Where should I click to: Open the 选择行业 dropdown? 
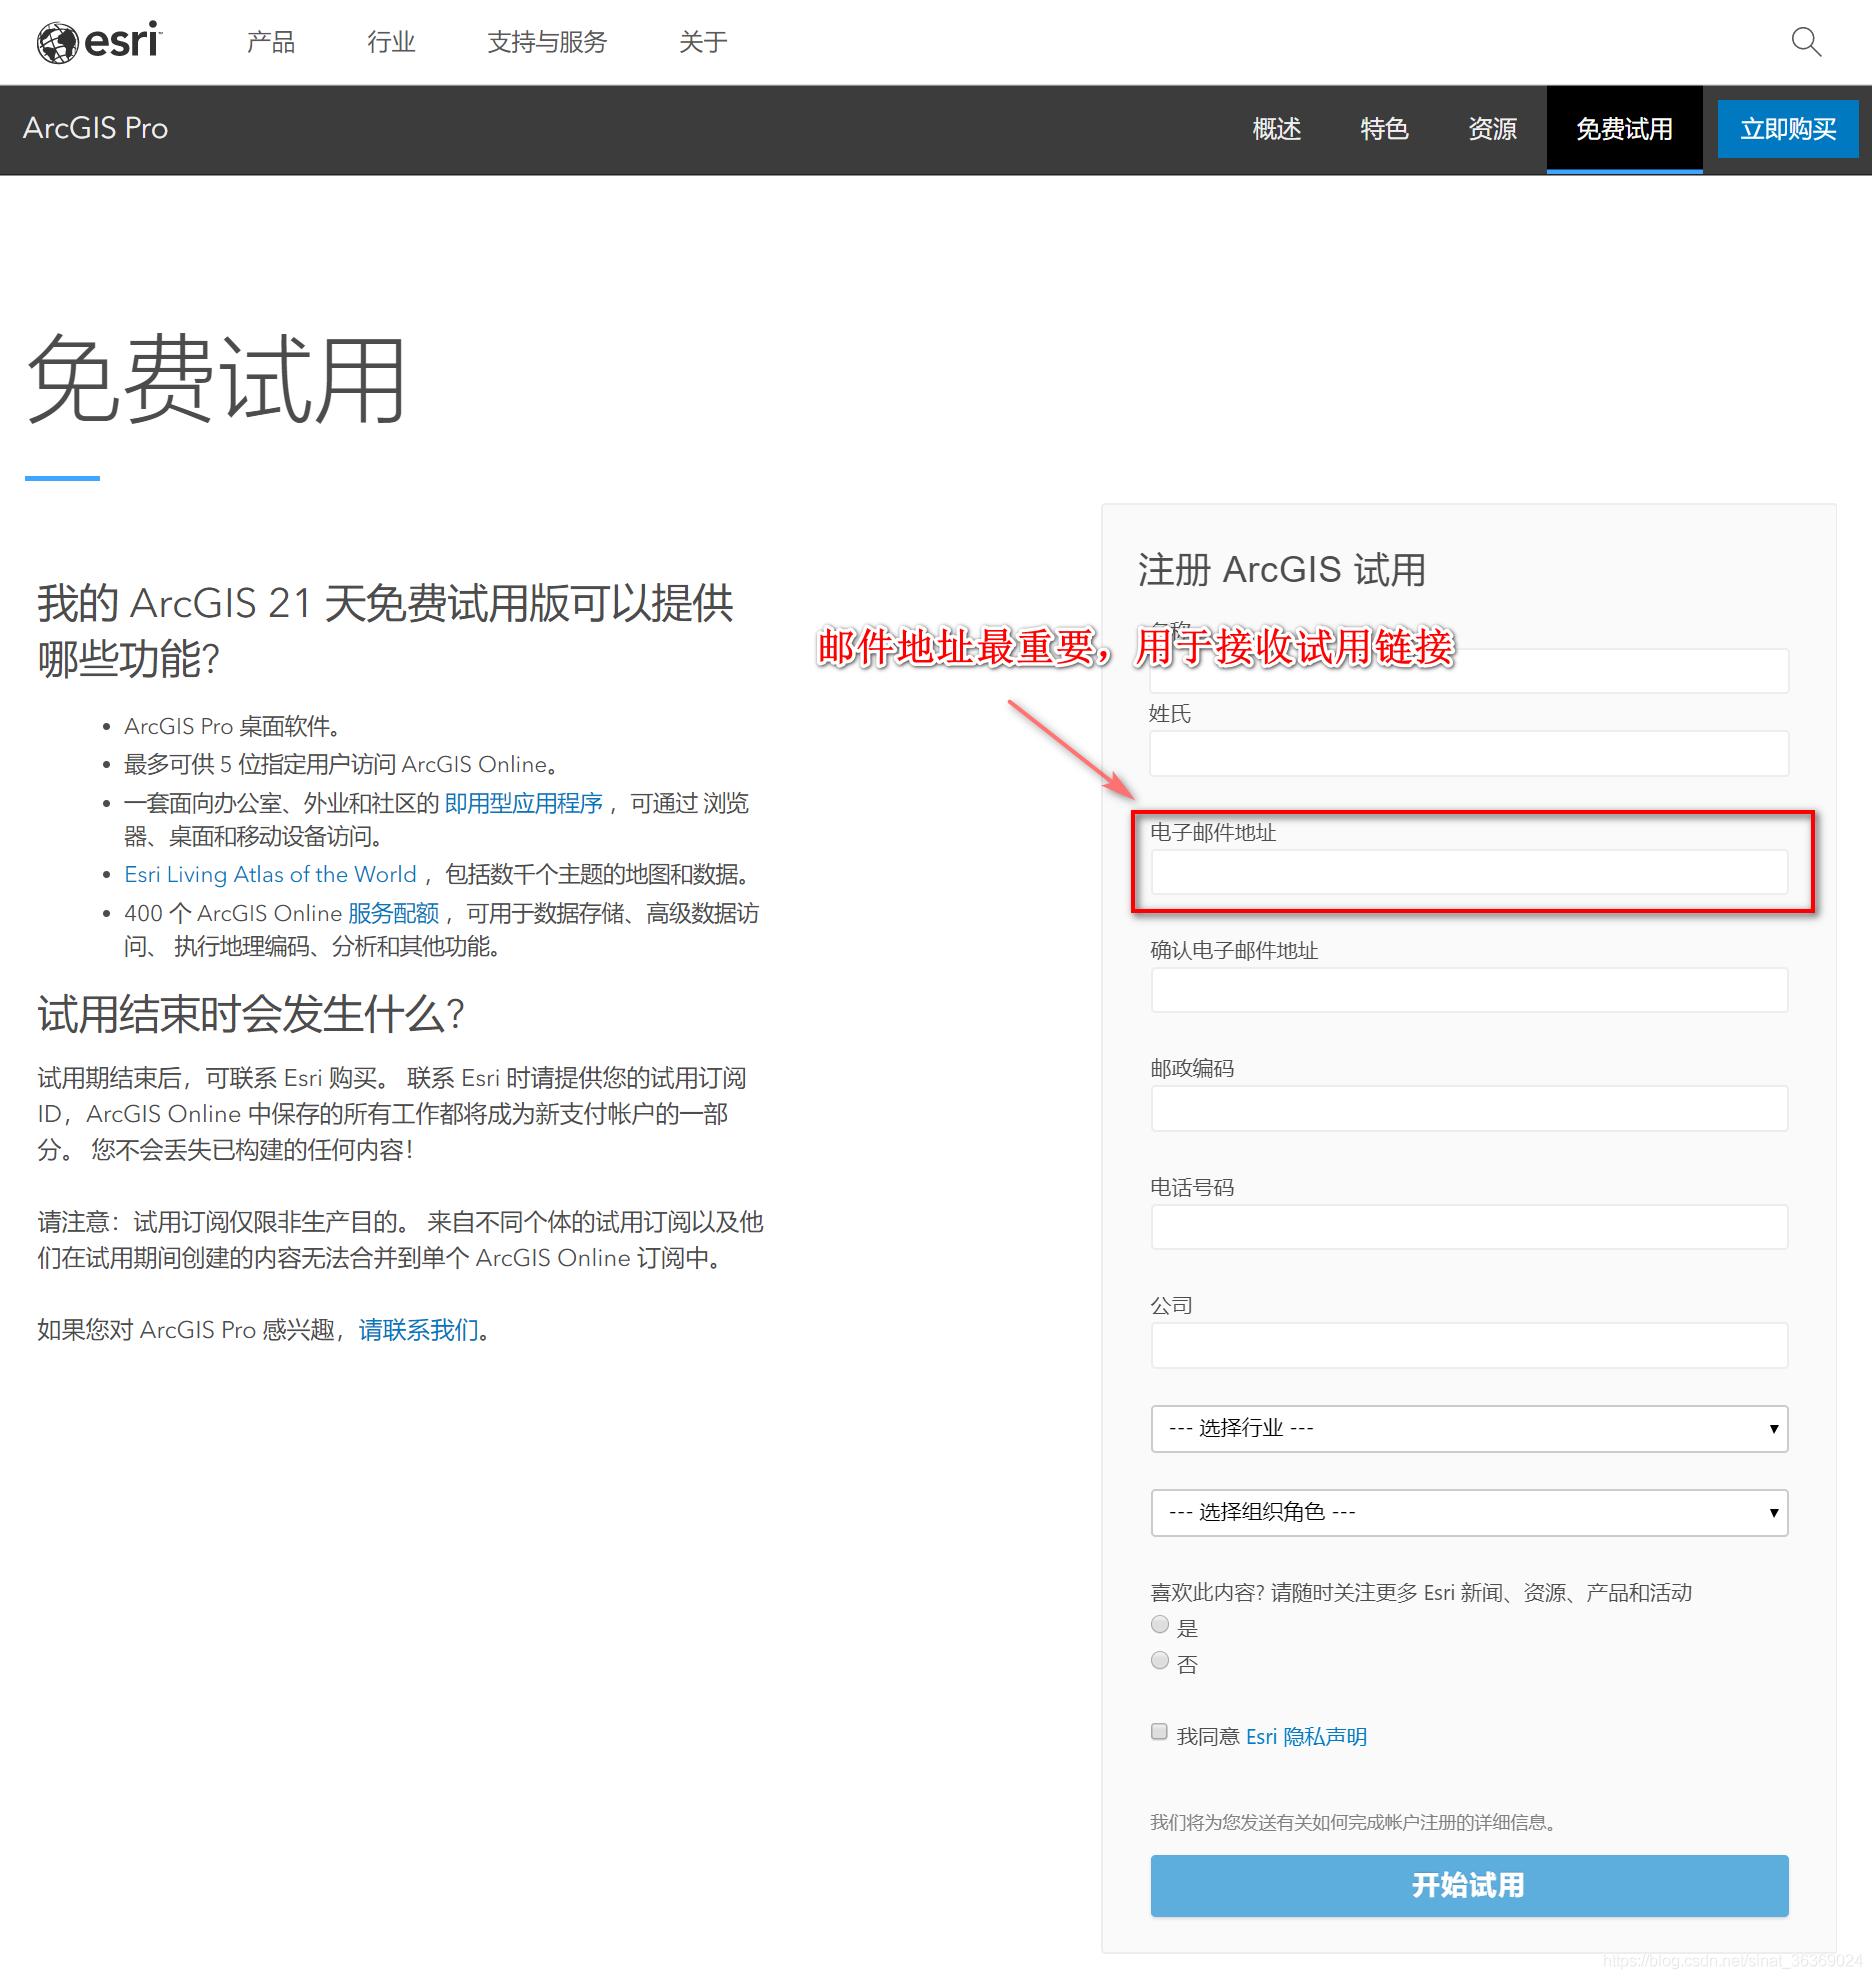click(1468, 1429)
